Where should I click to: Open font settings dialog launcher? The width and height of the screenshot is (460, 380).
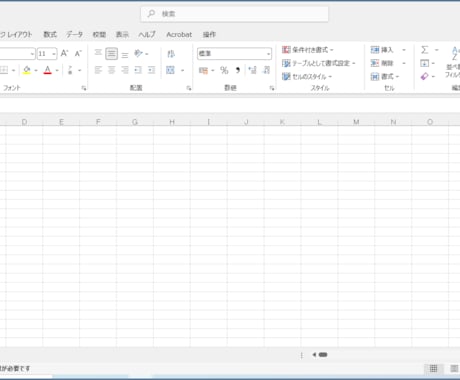tap(84, 88)
